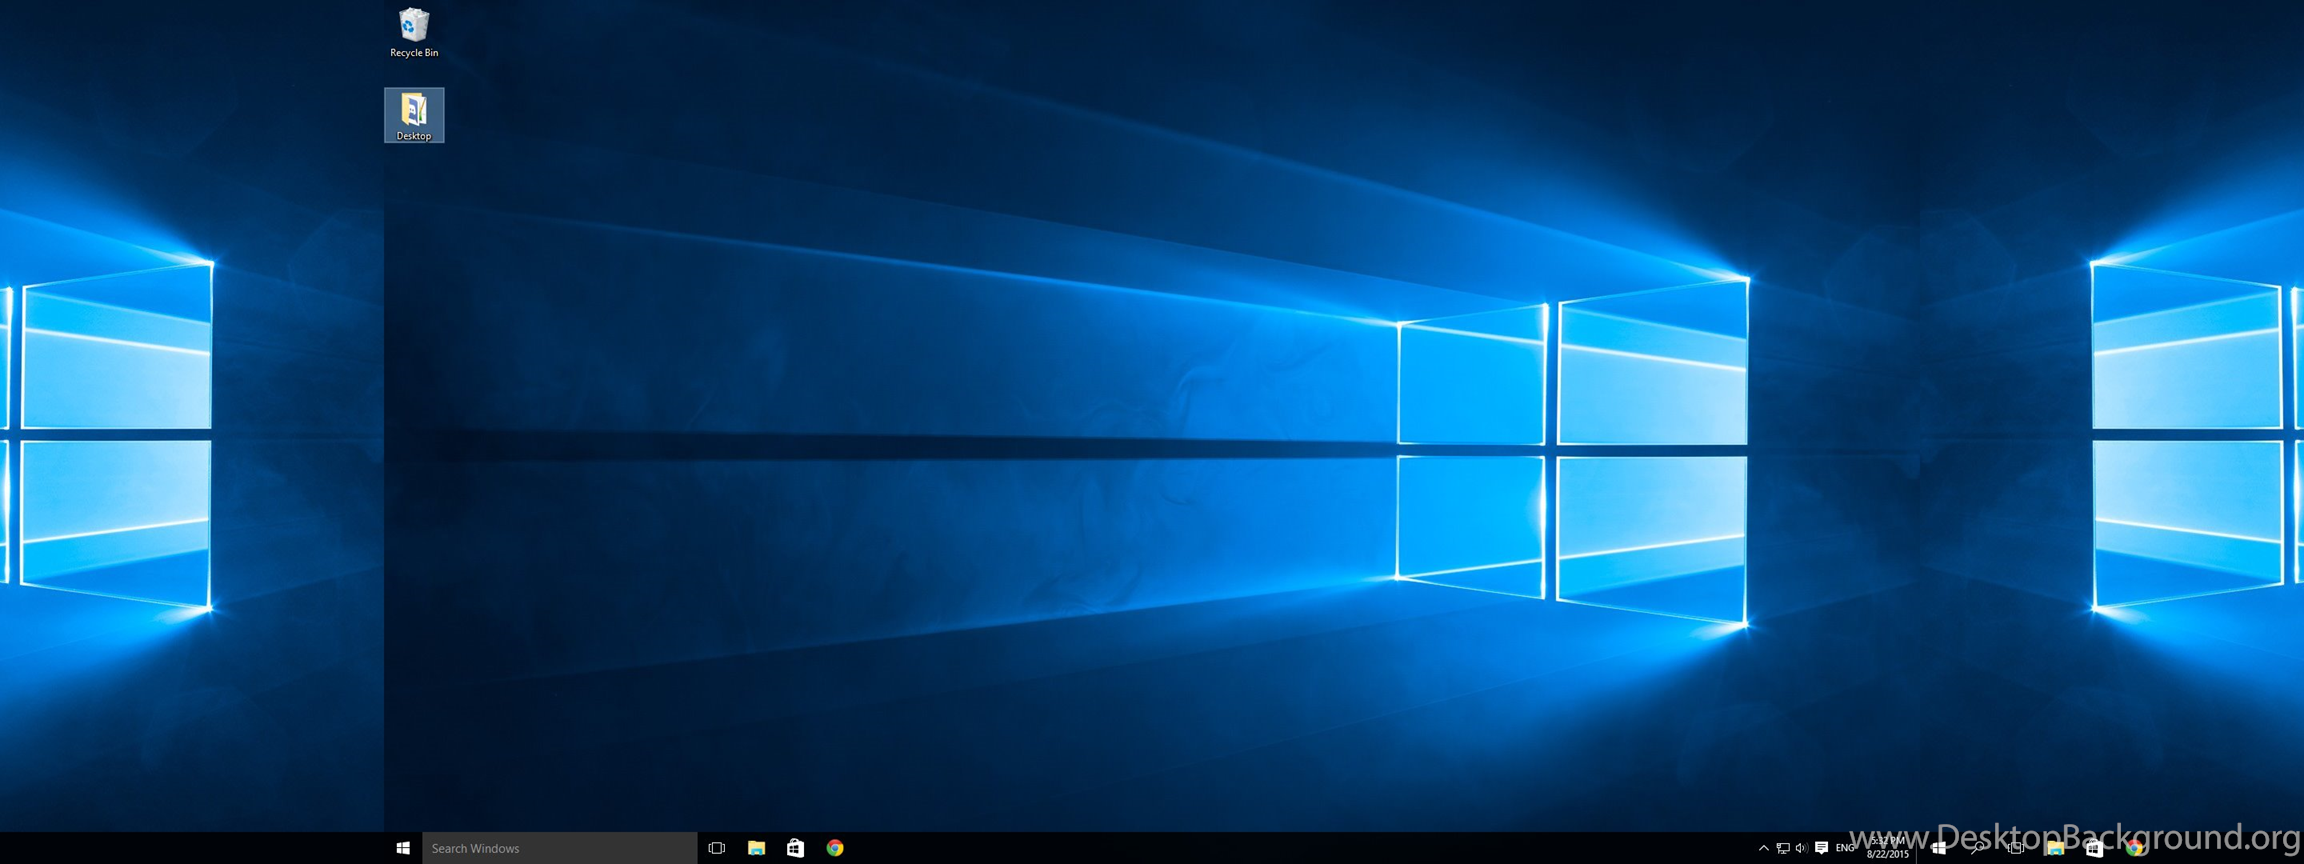This screenshot has height=864, width=2304.
Task: Click the Start button on the second taskbar
Action: click(1938, 848)
